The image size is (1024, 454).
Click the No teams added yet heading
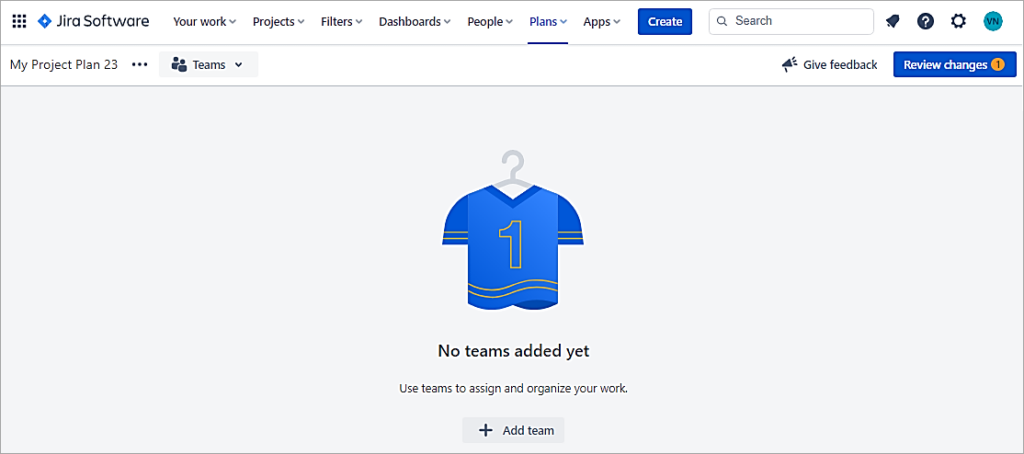point(513,351)
